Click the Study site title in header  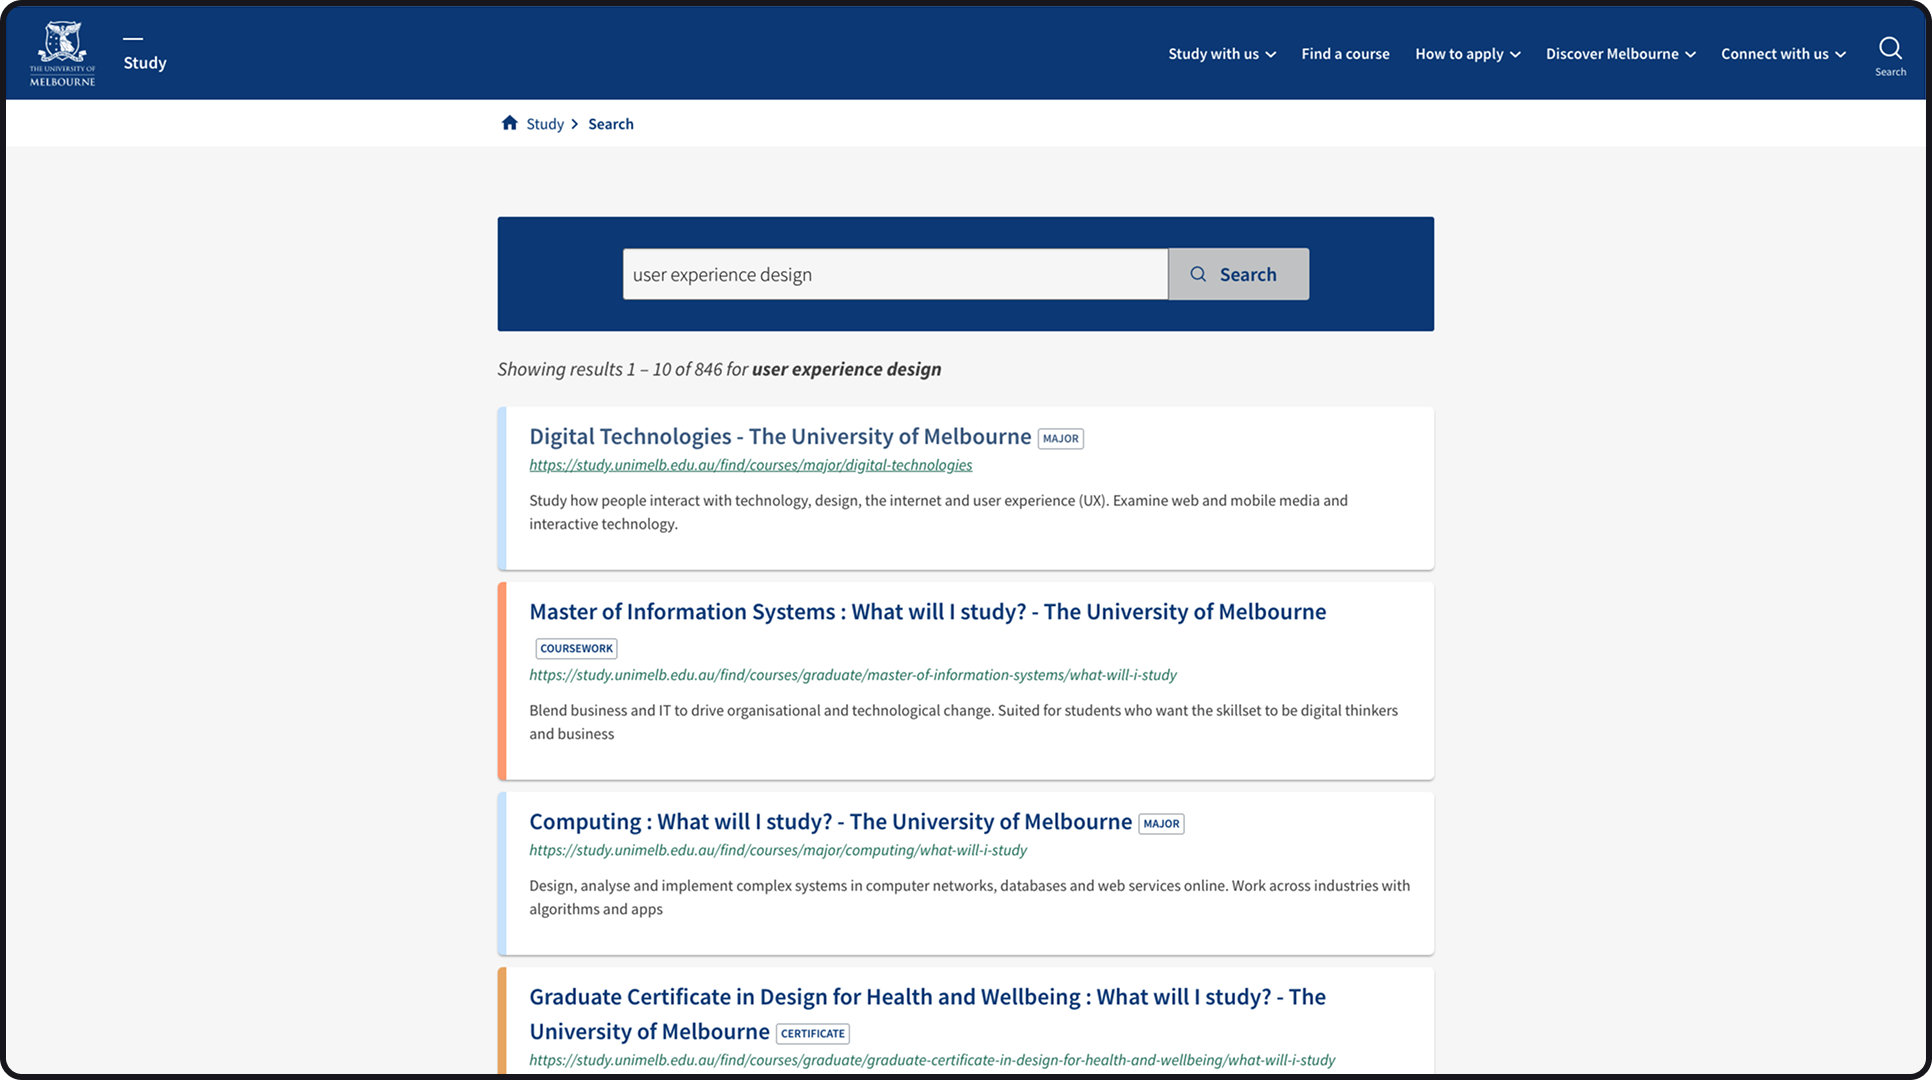click(x=145, y=62)
